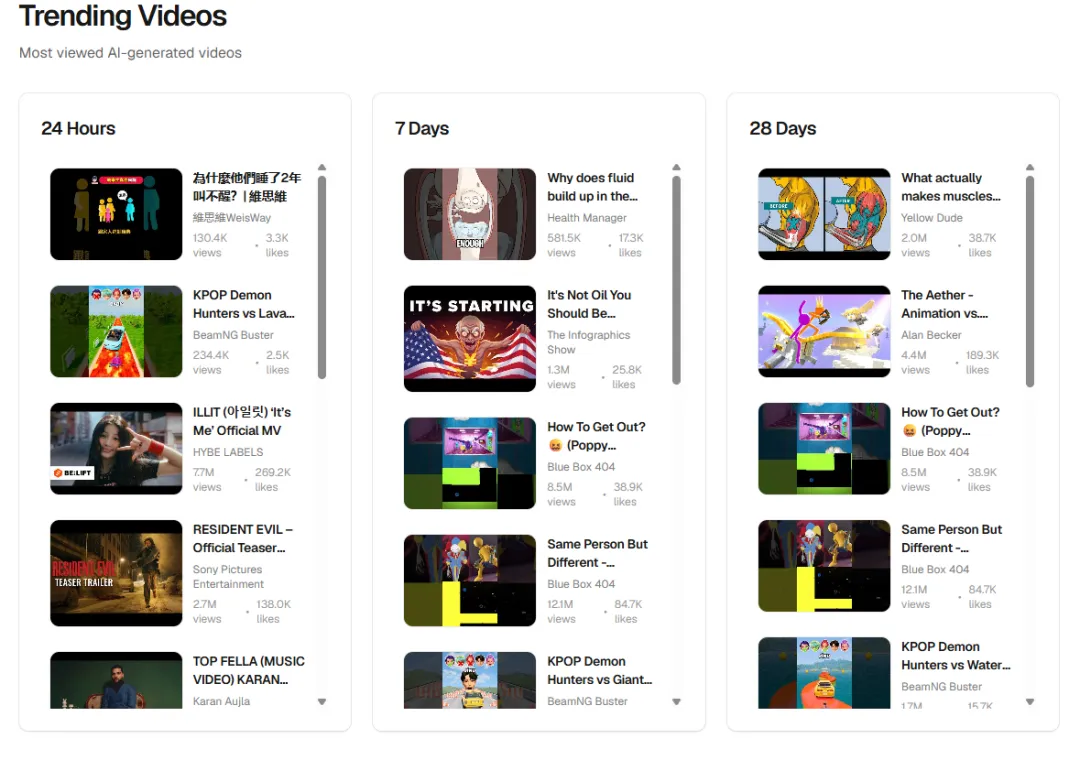The height and width of the screenshot is (760, 1080).
Task: Click the 581.5K views count
Action: (564, 245)
